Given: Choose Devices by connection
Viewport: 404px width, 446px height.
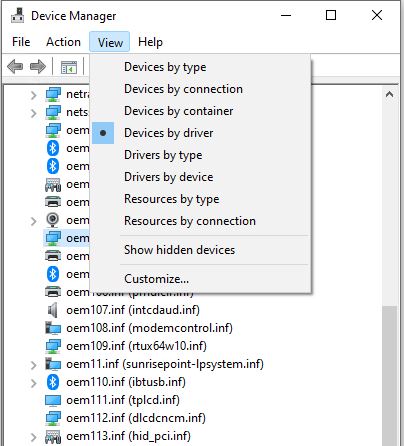Looking at the screenshot, I should pyautogui.click(x=200, y=89).
